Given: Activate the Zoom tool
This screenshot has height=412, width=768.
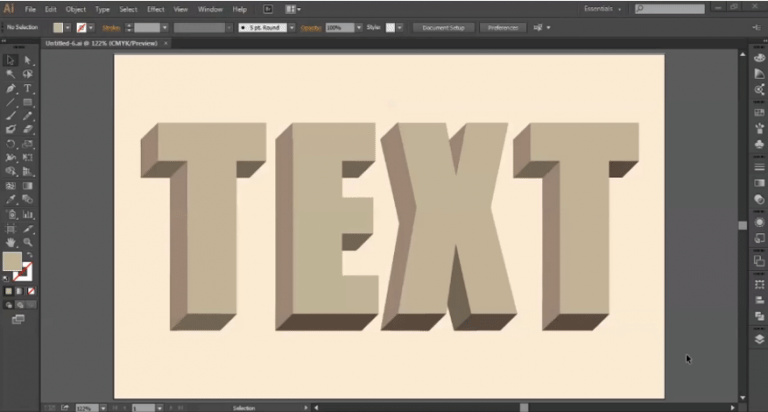Looking at the screenshot, I should tap(27, 242).
